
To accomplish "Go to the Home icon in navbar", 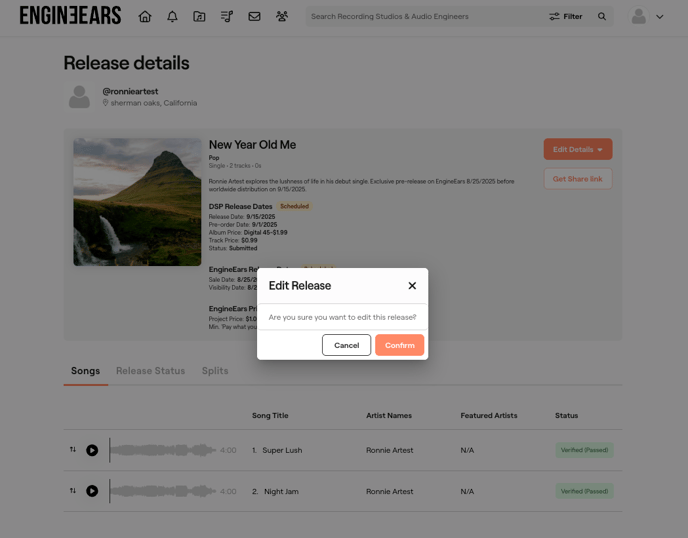I will 145,17.
